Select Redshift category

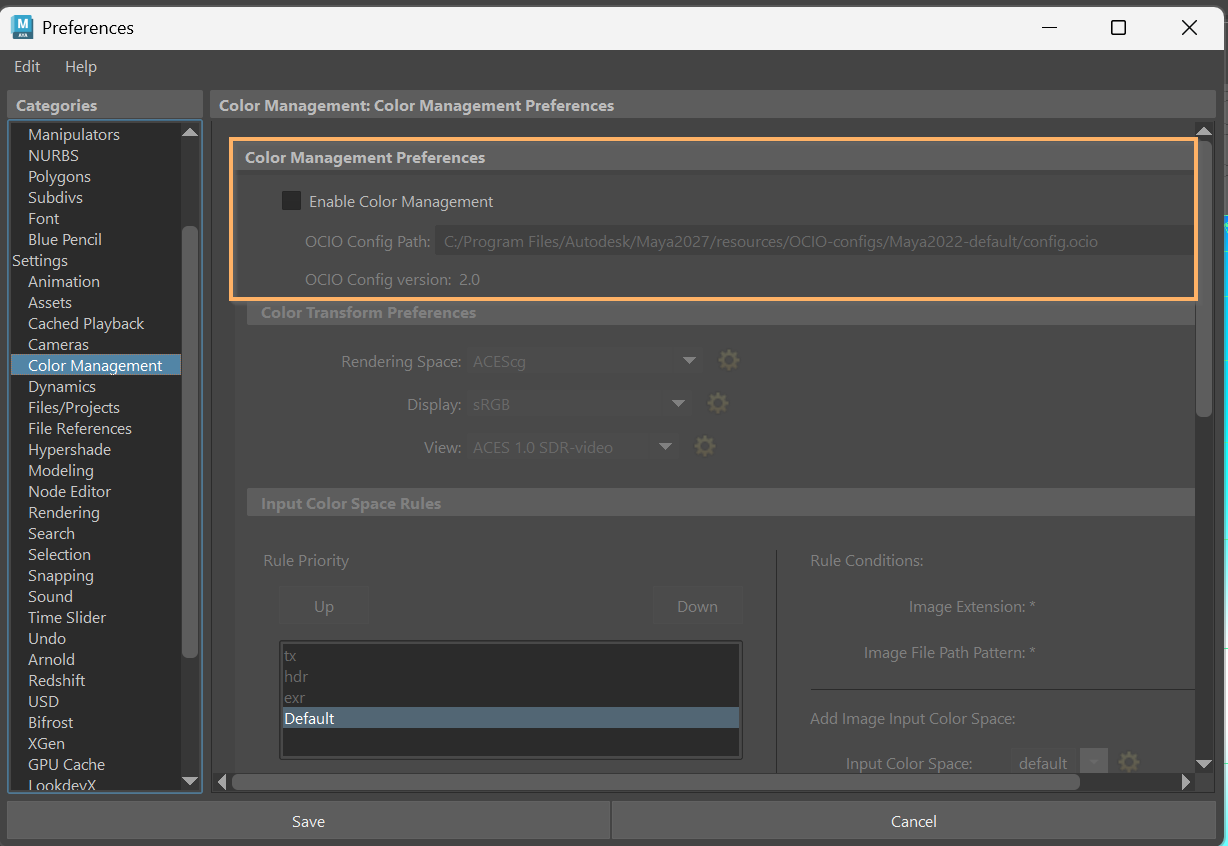(x=57, y=680)
